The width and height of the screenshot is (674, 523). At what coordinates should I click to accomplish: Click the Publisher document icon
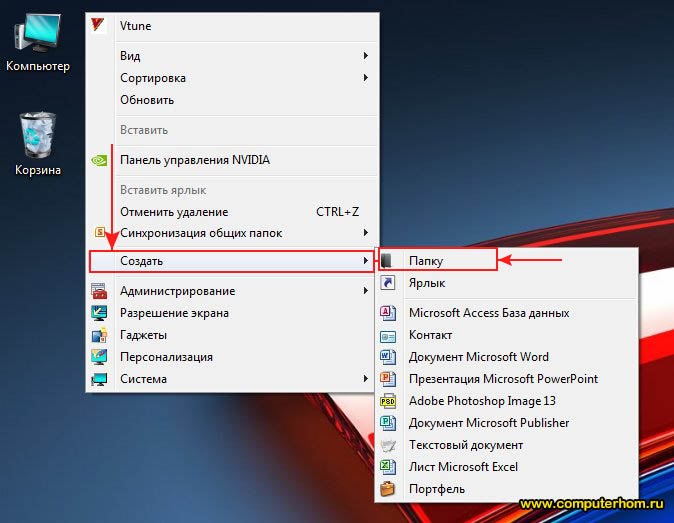pyautogui.click(x=388, y=423)
